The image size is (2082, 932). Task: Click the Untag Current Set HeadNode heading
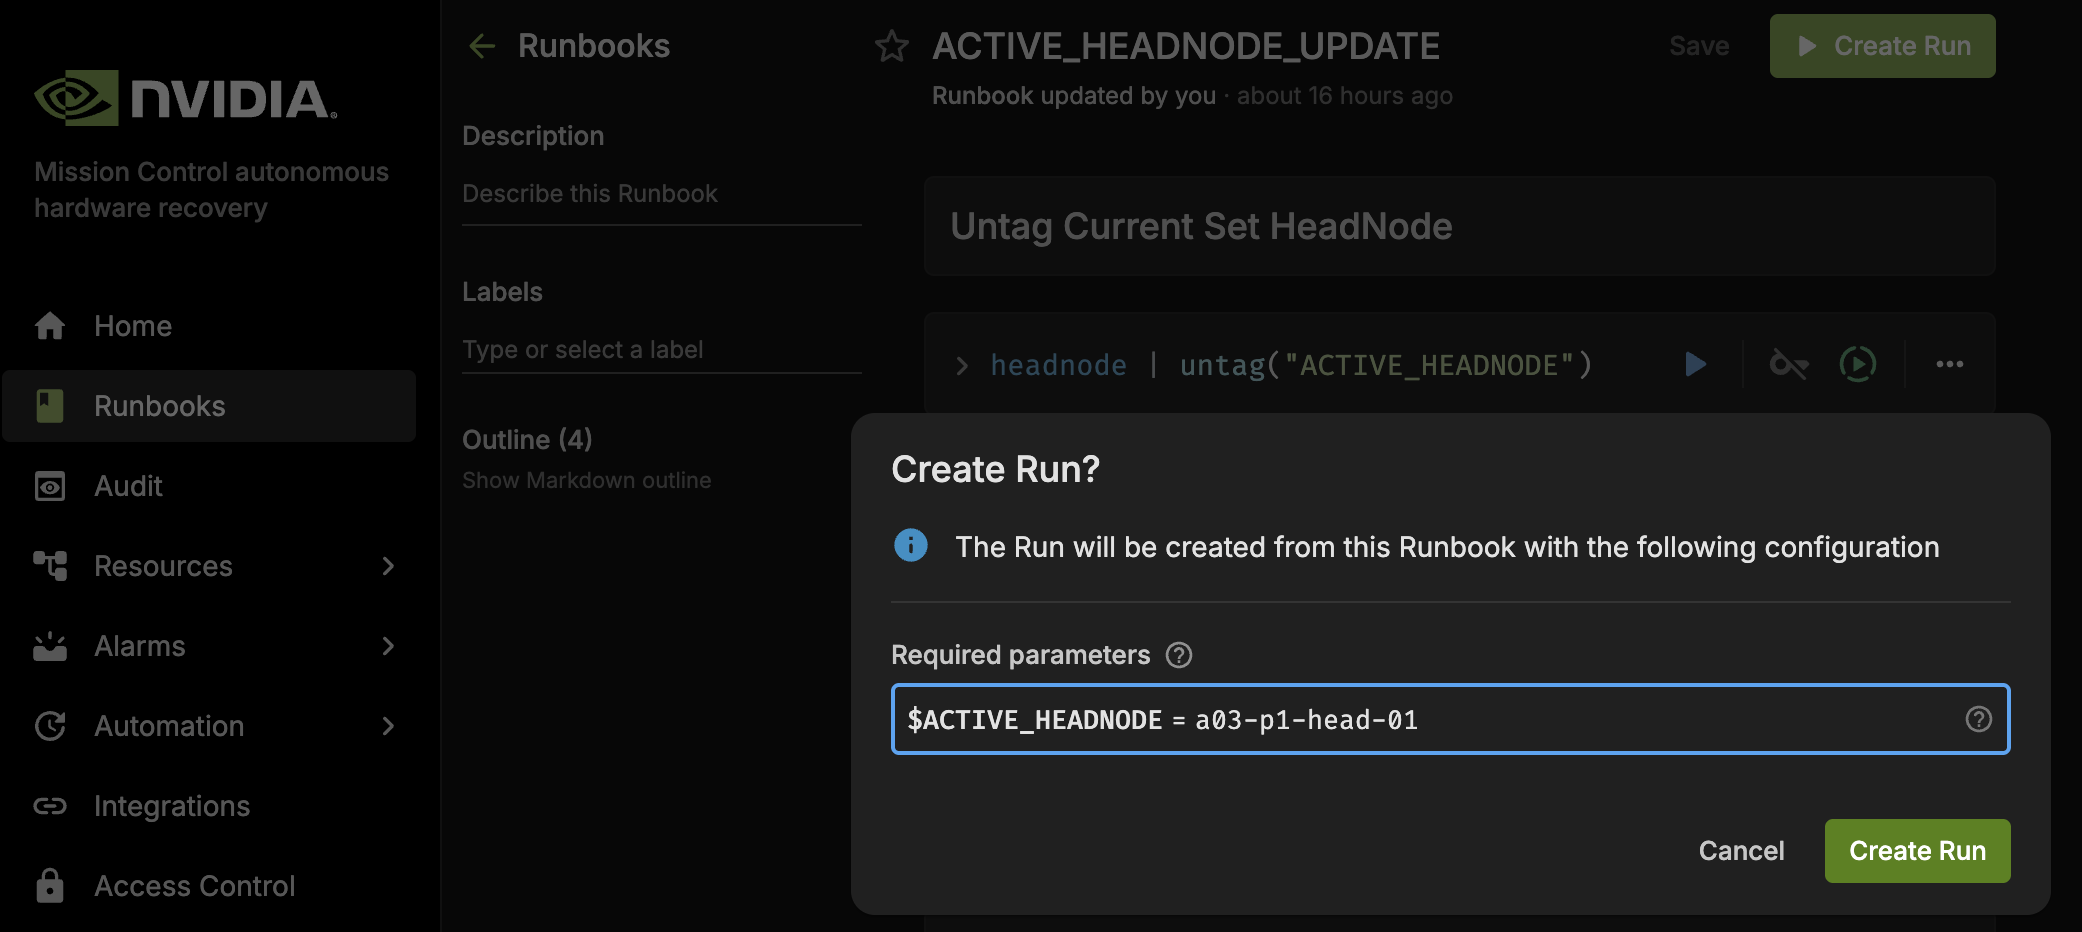pos(1201,226)
